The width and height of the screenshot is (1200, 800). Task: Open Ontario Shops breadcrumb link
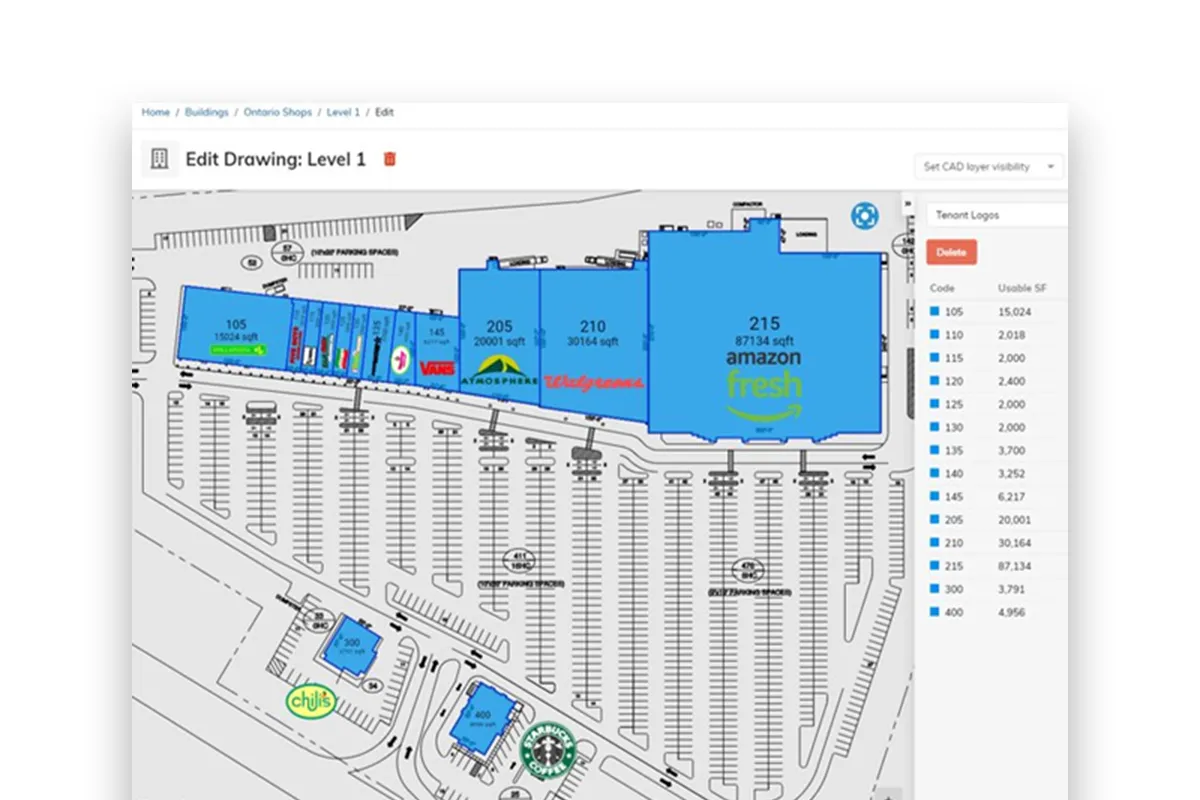pos(278,112)
